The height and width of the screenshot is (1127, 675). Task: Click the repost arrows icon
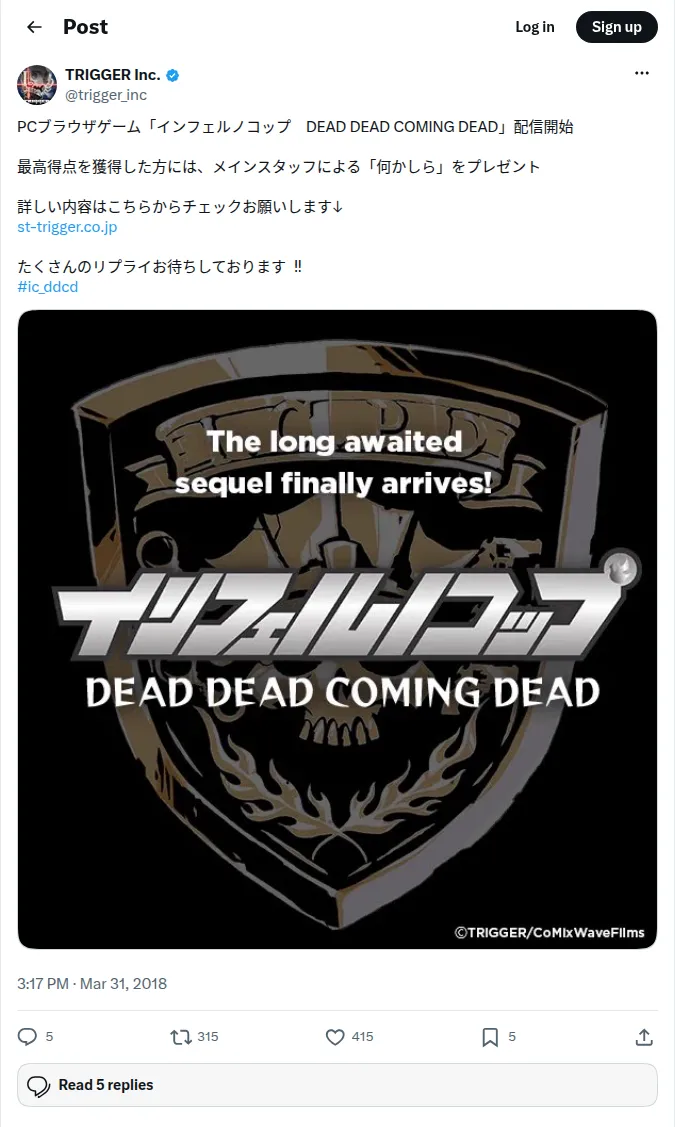[x=180, y=1036]
